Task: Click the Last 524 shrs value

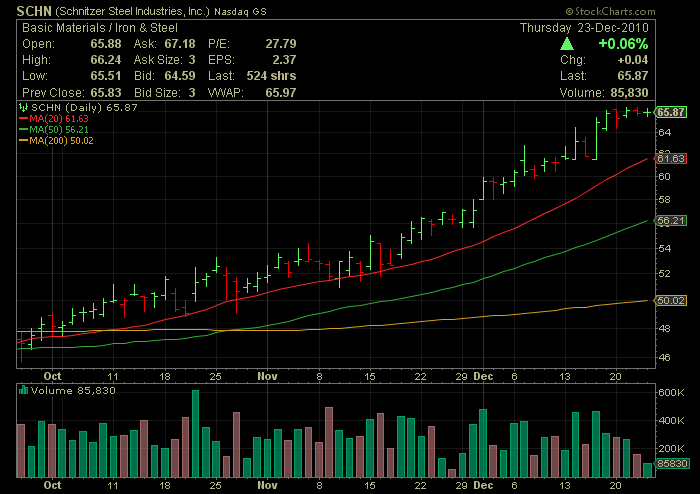Action: [271, 76]
